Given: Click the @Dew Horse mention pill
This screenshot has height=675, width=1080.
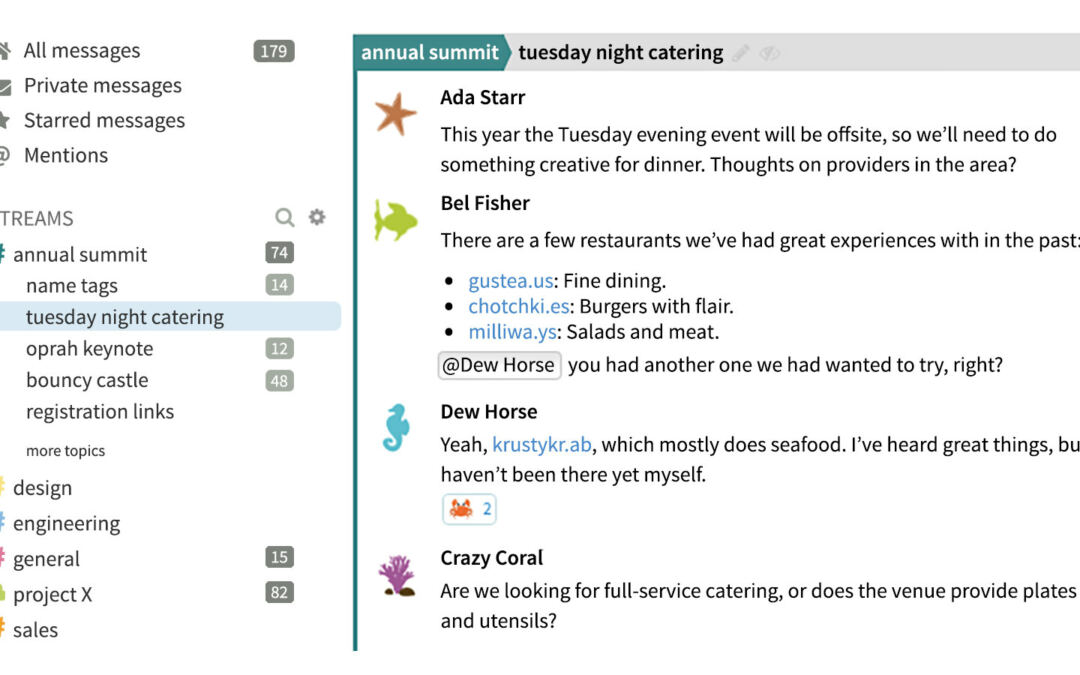Looking at the screenshot, I should pos(499,365).
